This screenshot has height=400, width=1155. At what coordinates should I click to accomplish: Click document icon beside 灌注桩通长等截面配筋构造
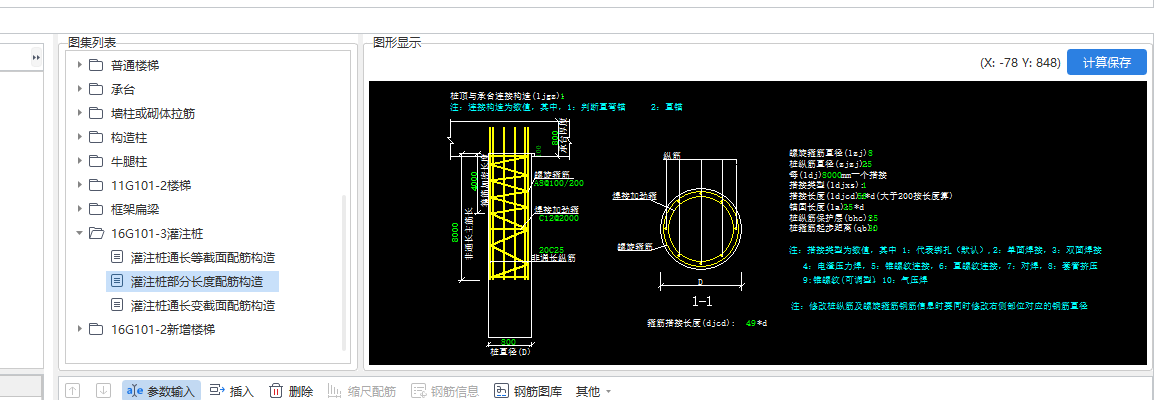coord(116,257)
